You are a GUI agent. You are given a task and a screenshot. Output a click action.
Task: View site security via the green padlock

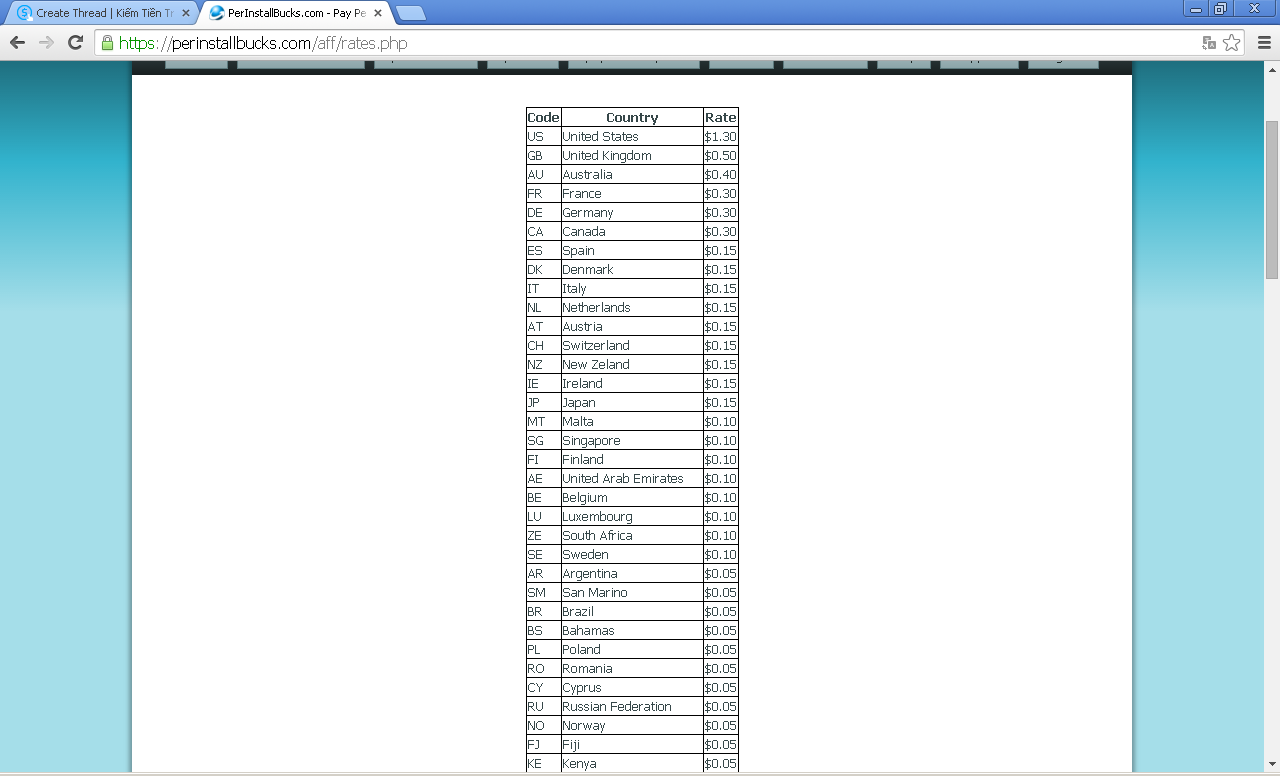tap(107, 43)
